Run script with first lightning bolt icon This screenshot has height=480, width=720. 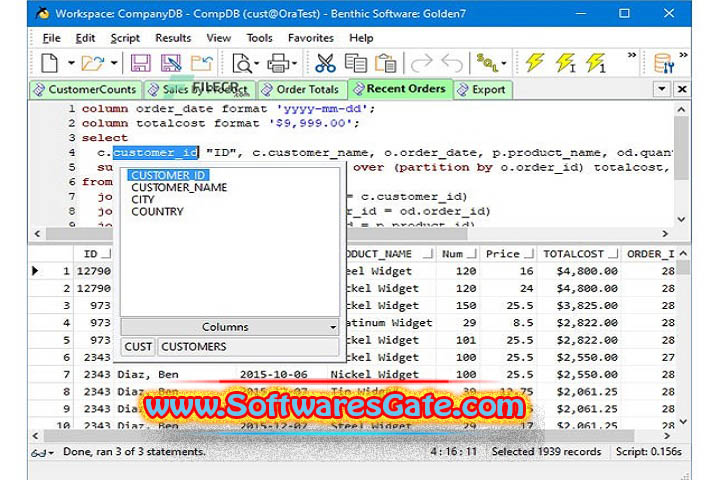click(535, 63)
